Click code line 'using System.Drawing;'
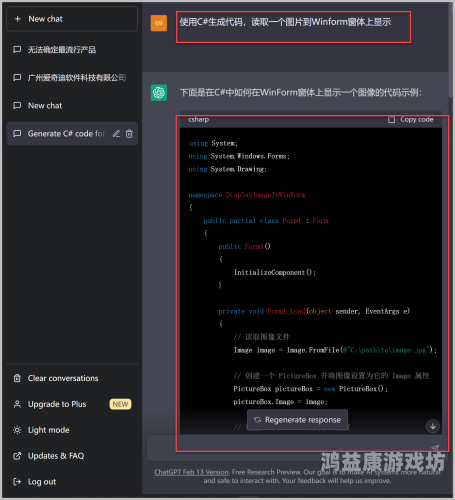455x500 pixels. [228, 169]
